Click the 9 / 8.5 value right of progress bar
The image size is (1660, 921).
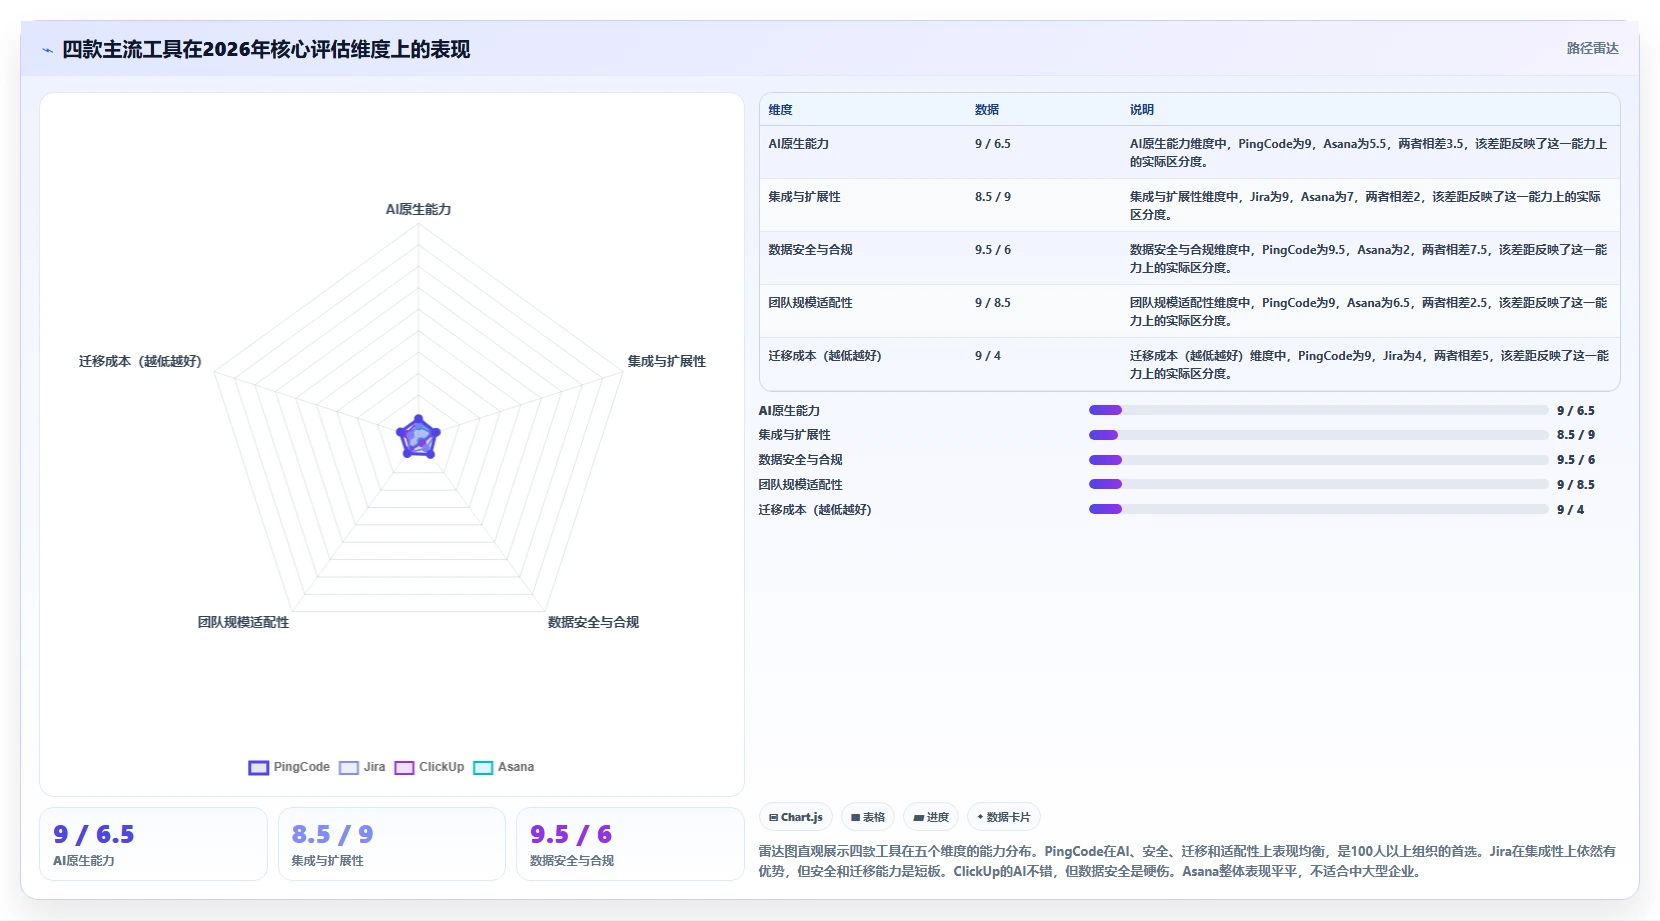pos(1576,485)
